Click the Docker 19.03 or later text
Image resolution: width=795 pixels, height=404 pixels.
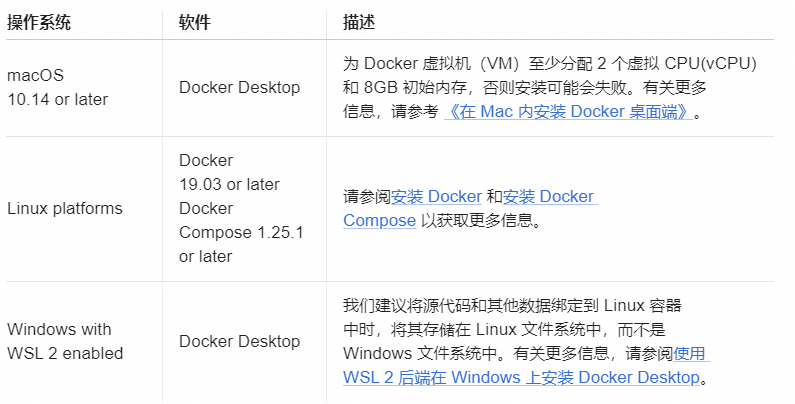click(229, 172)
